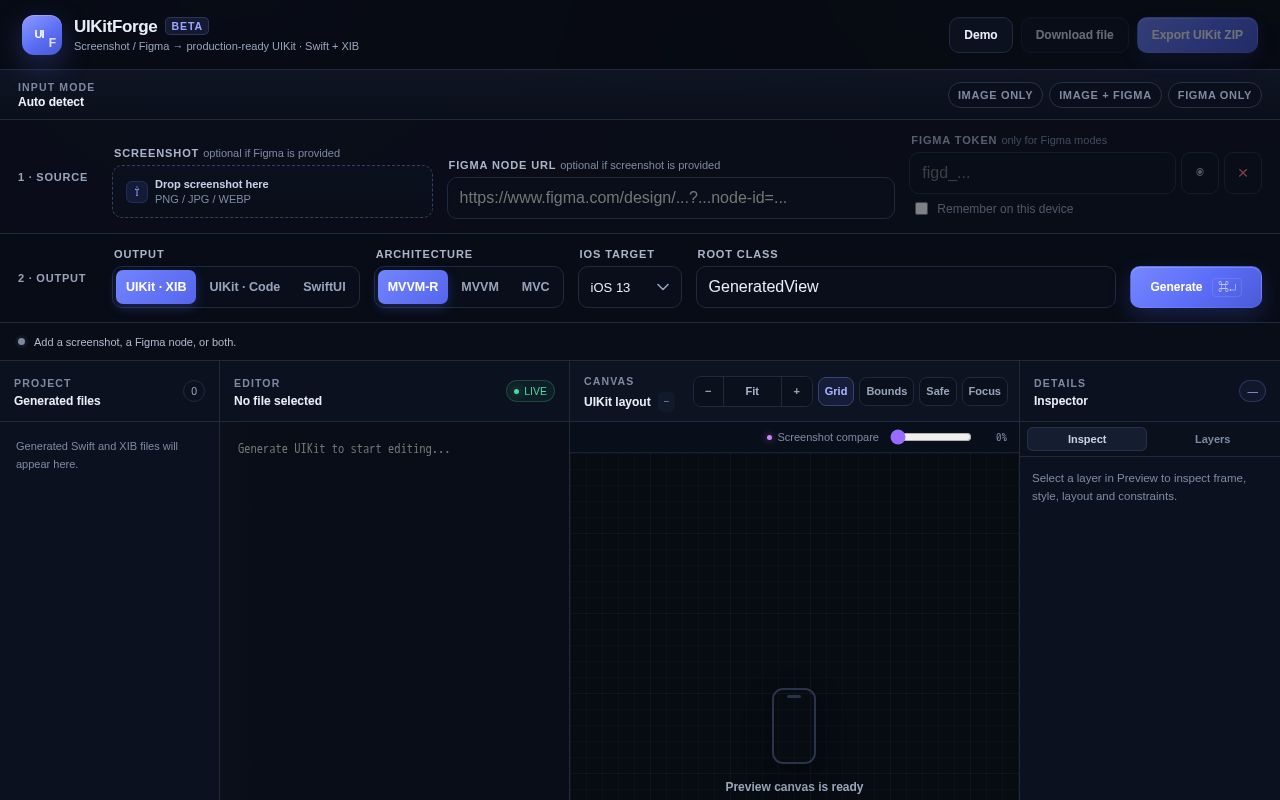Focus the Figma node URL field

point(671,198)
